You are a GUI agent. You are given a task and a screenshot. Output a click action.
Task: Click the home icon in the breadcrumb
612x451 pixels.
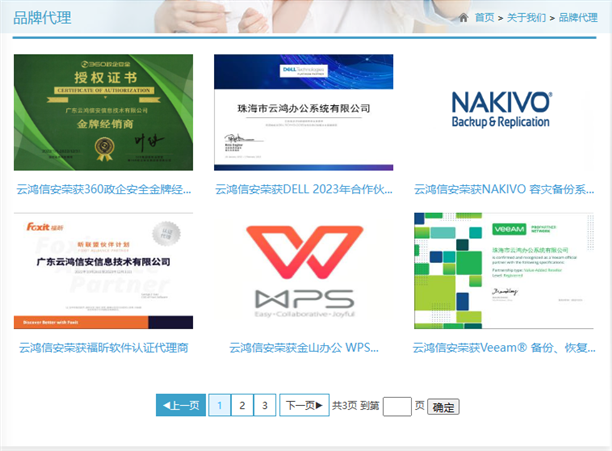tap(463, 18)
